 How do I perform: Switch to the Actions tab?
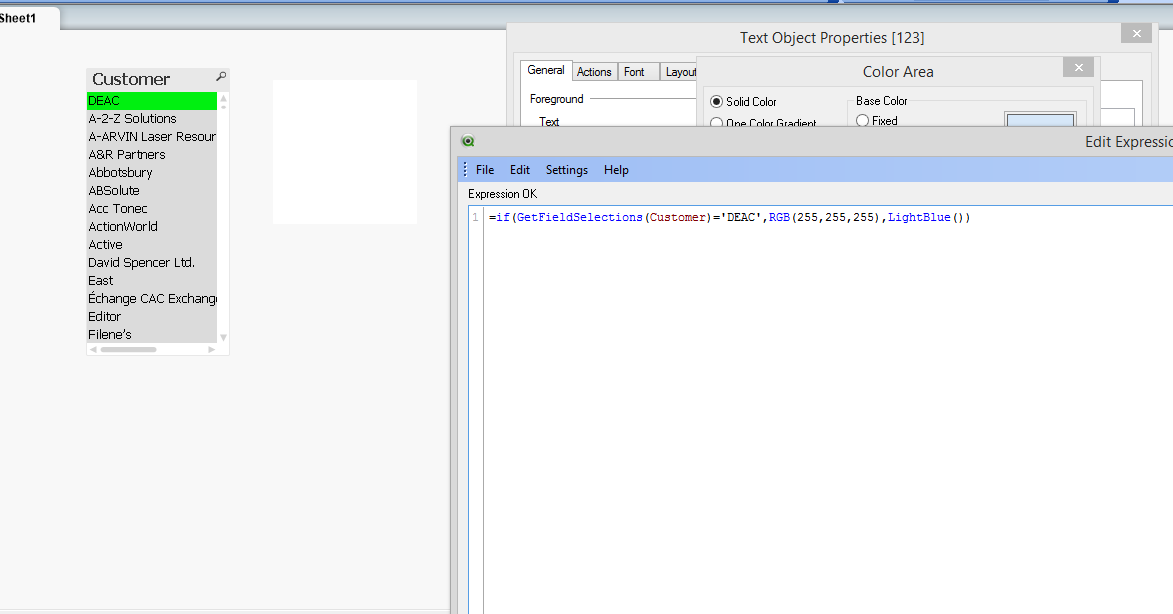pyautogui.click(x=594, y=72)
